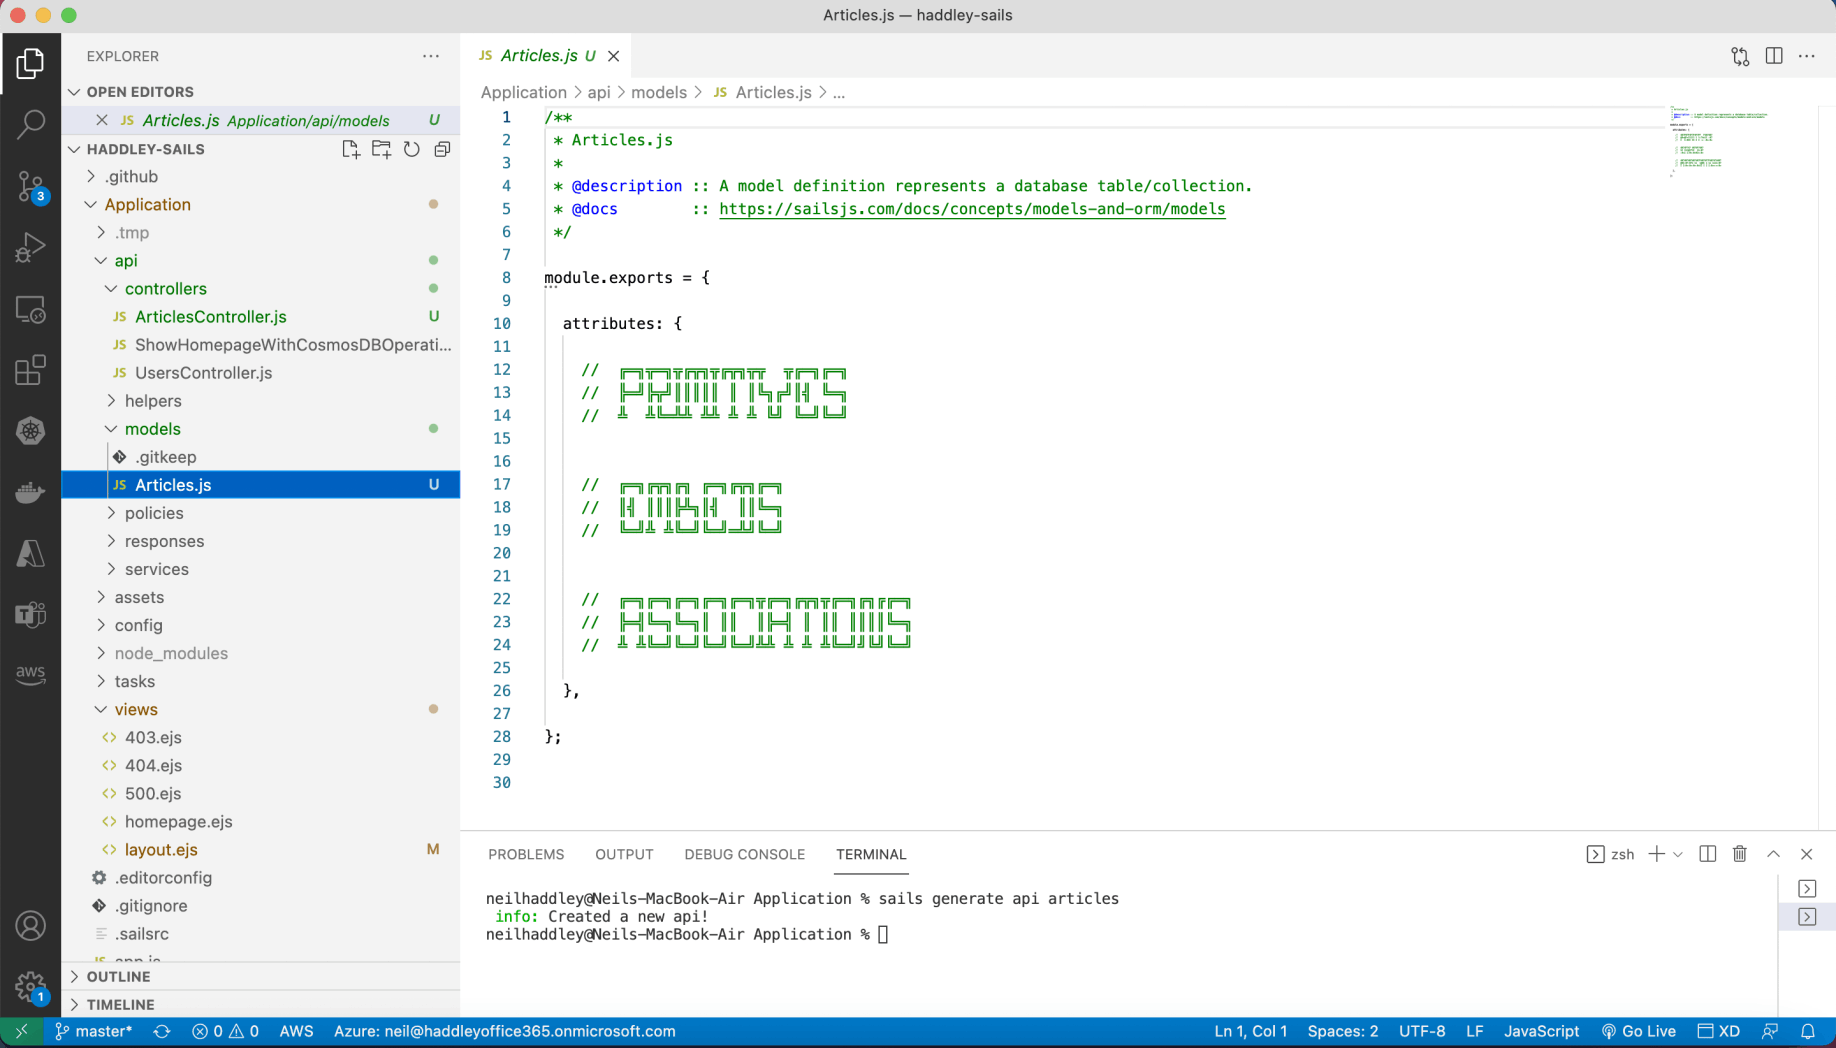
Task: Kill terminal with trash icon
Action: tap(1740, 854)
